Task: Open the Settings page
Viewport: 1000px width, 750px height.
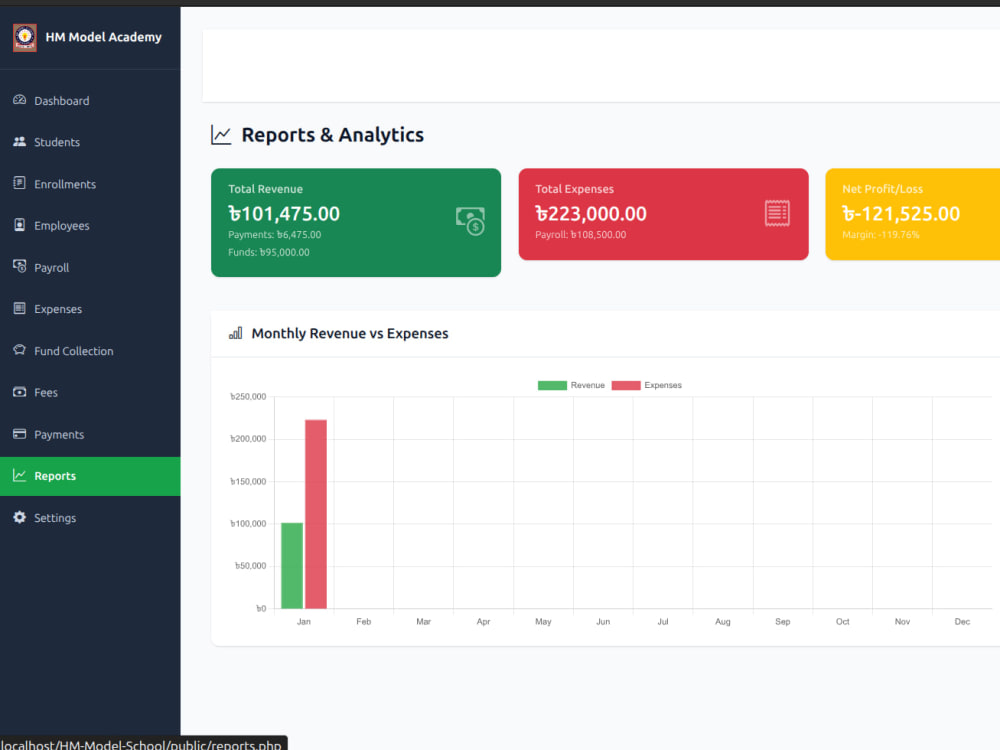Action: (x=90, y=518)
